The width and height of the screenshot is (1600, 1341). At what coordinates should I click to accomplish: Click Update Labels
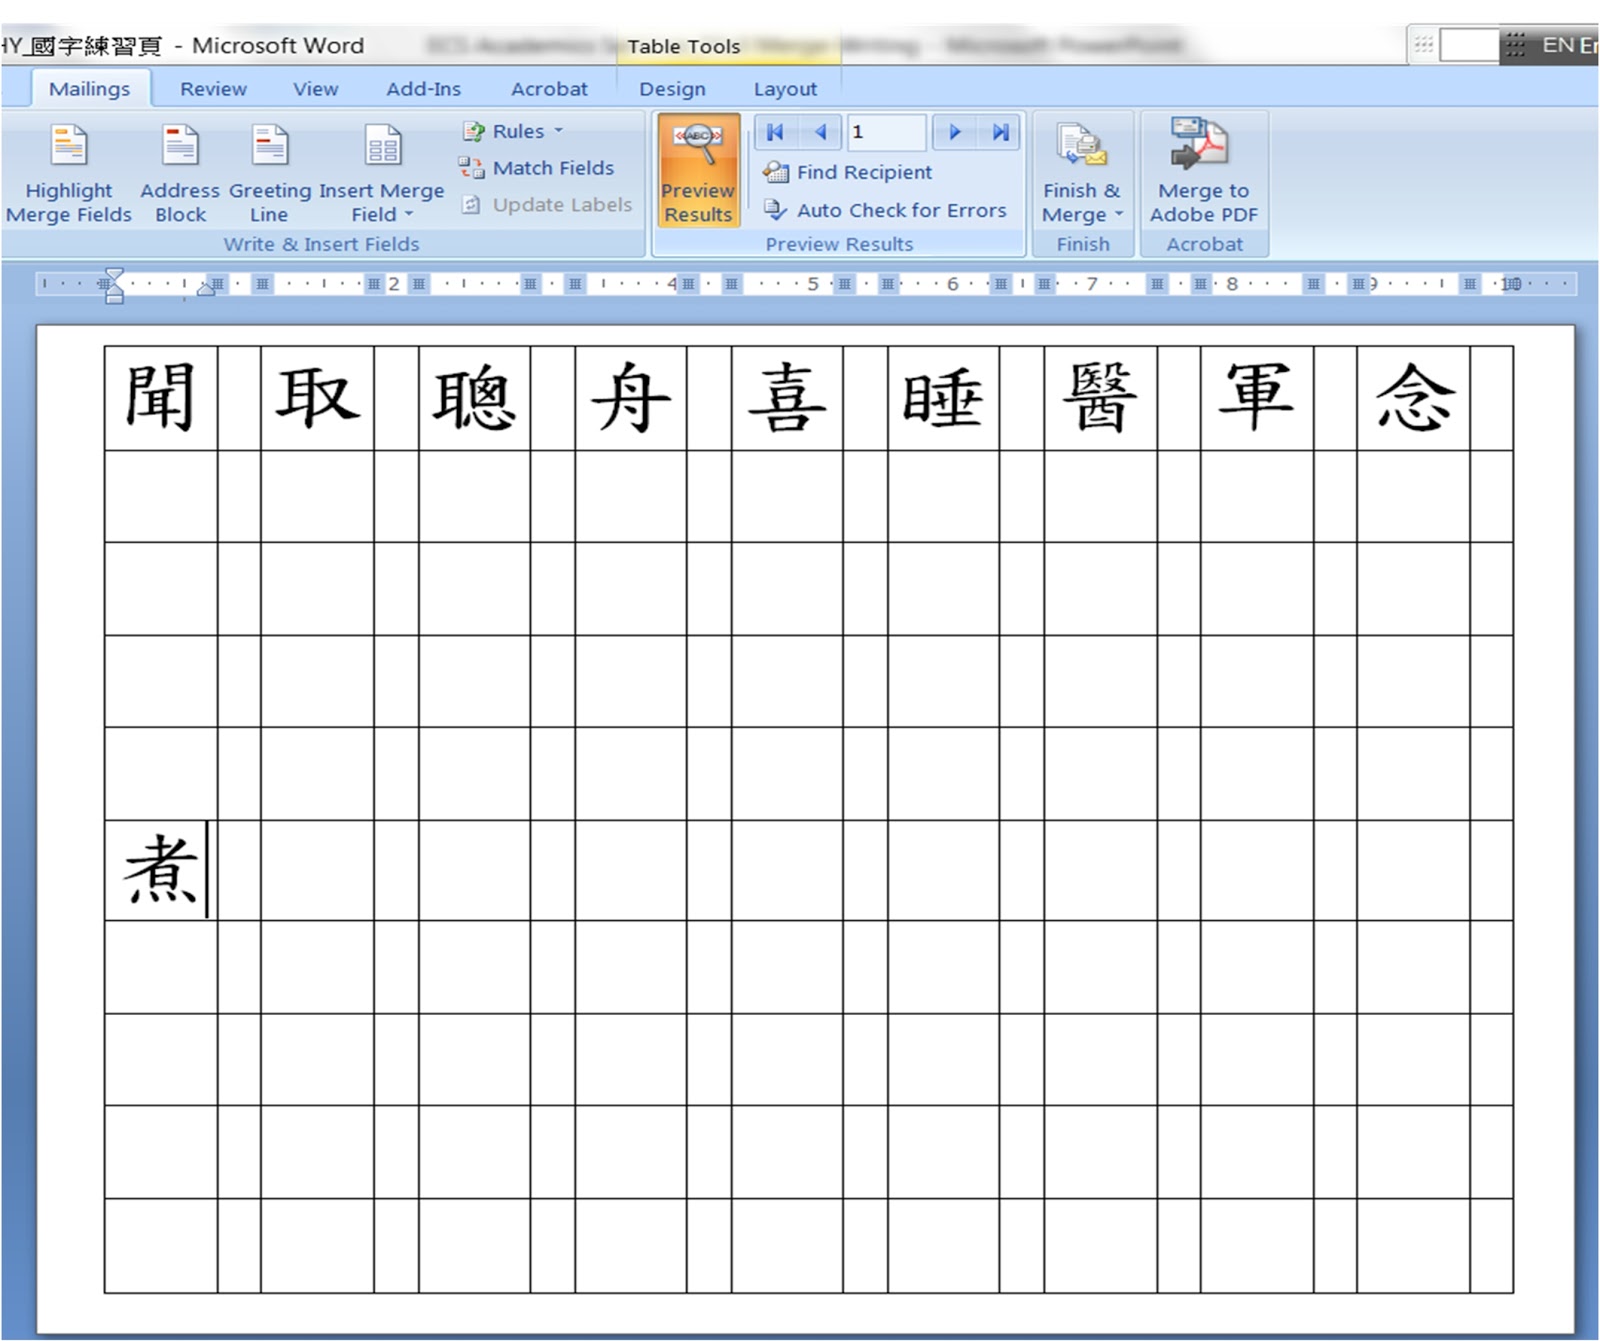[547, 205]
